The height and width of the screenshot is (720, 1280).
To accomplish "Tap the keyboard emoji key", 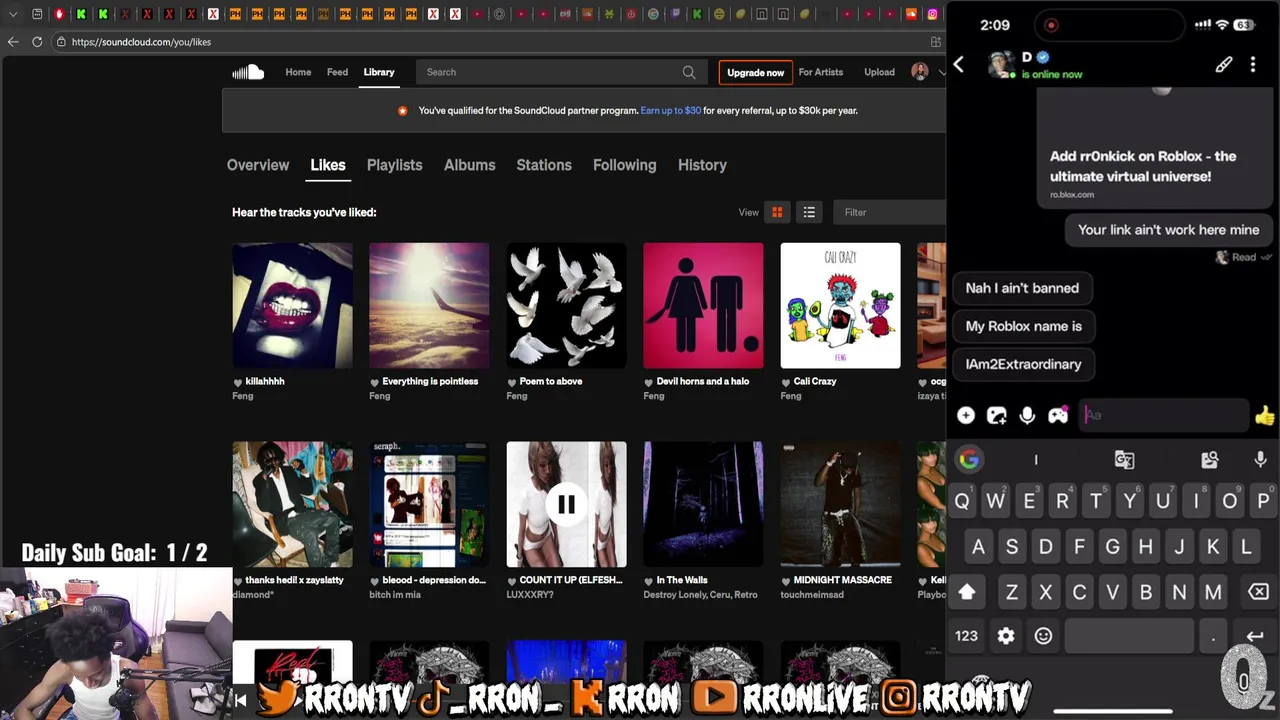I will coord(1043,636).
